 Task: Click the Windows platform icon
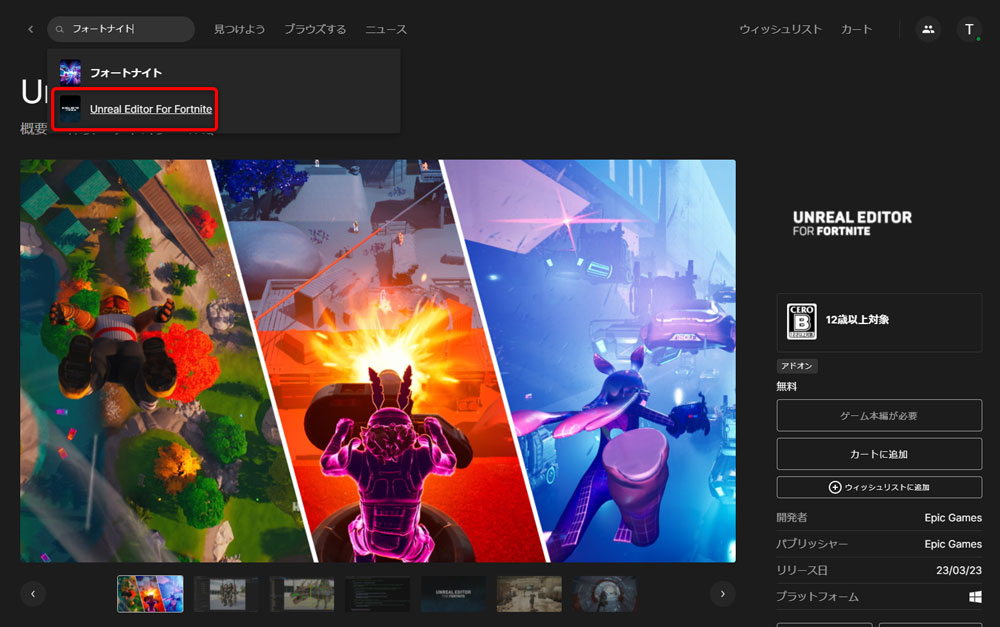point(975,596)
